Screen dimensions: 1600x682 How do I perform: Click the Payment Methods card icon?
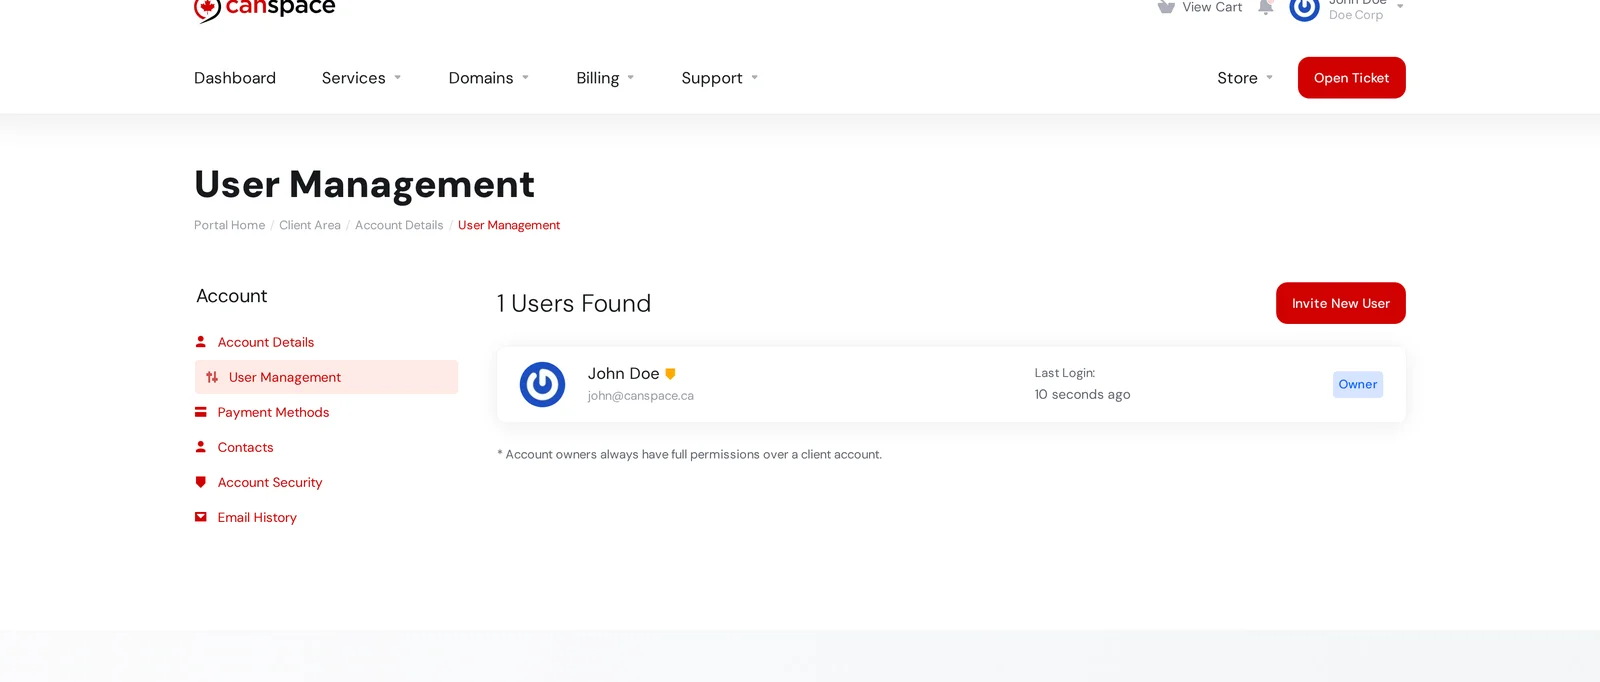click(x=201, y=412)
